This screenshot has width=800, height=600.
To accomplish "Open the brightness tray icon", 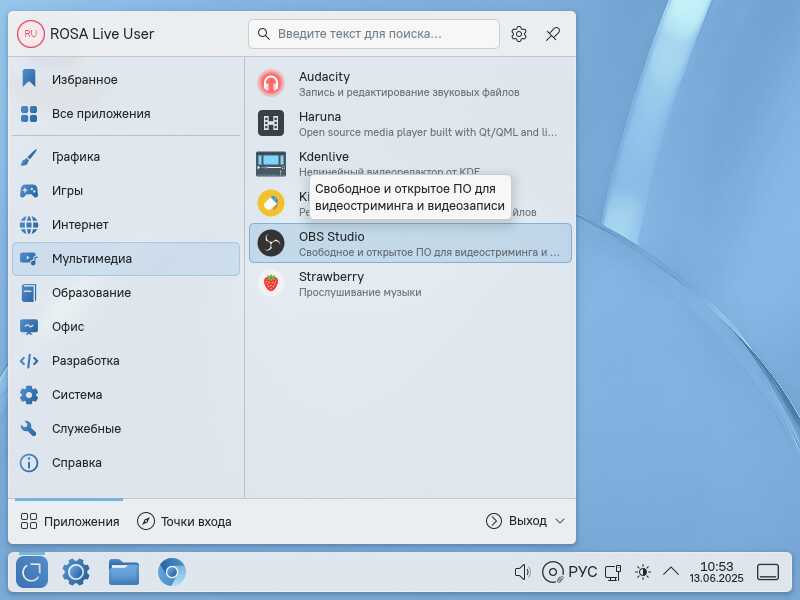I will pos(643,572).
